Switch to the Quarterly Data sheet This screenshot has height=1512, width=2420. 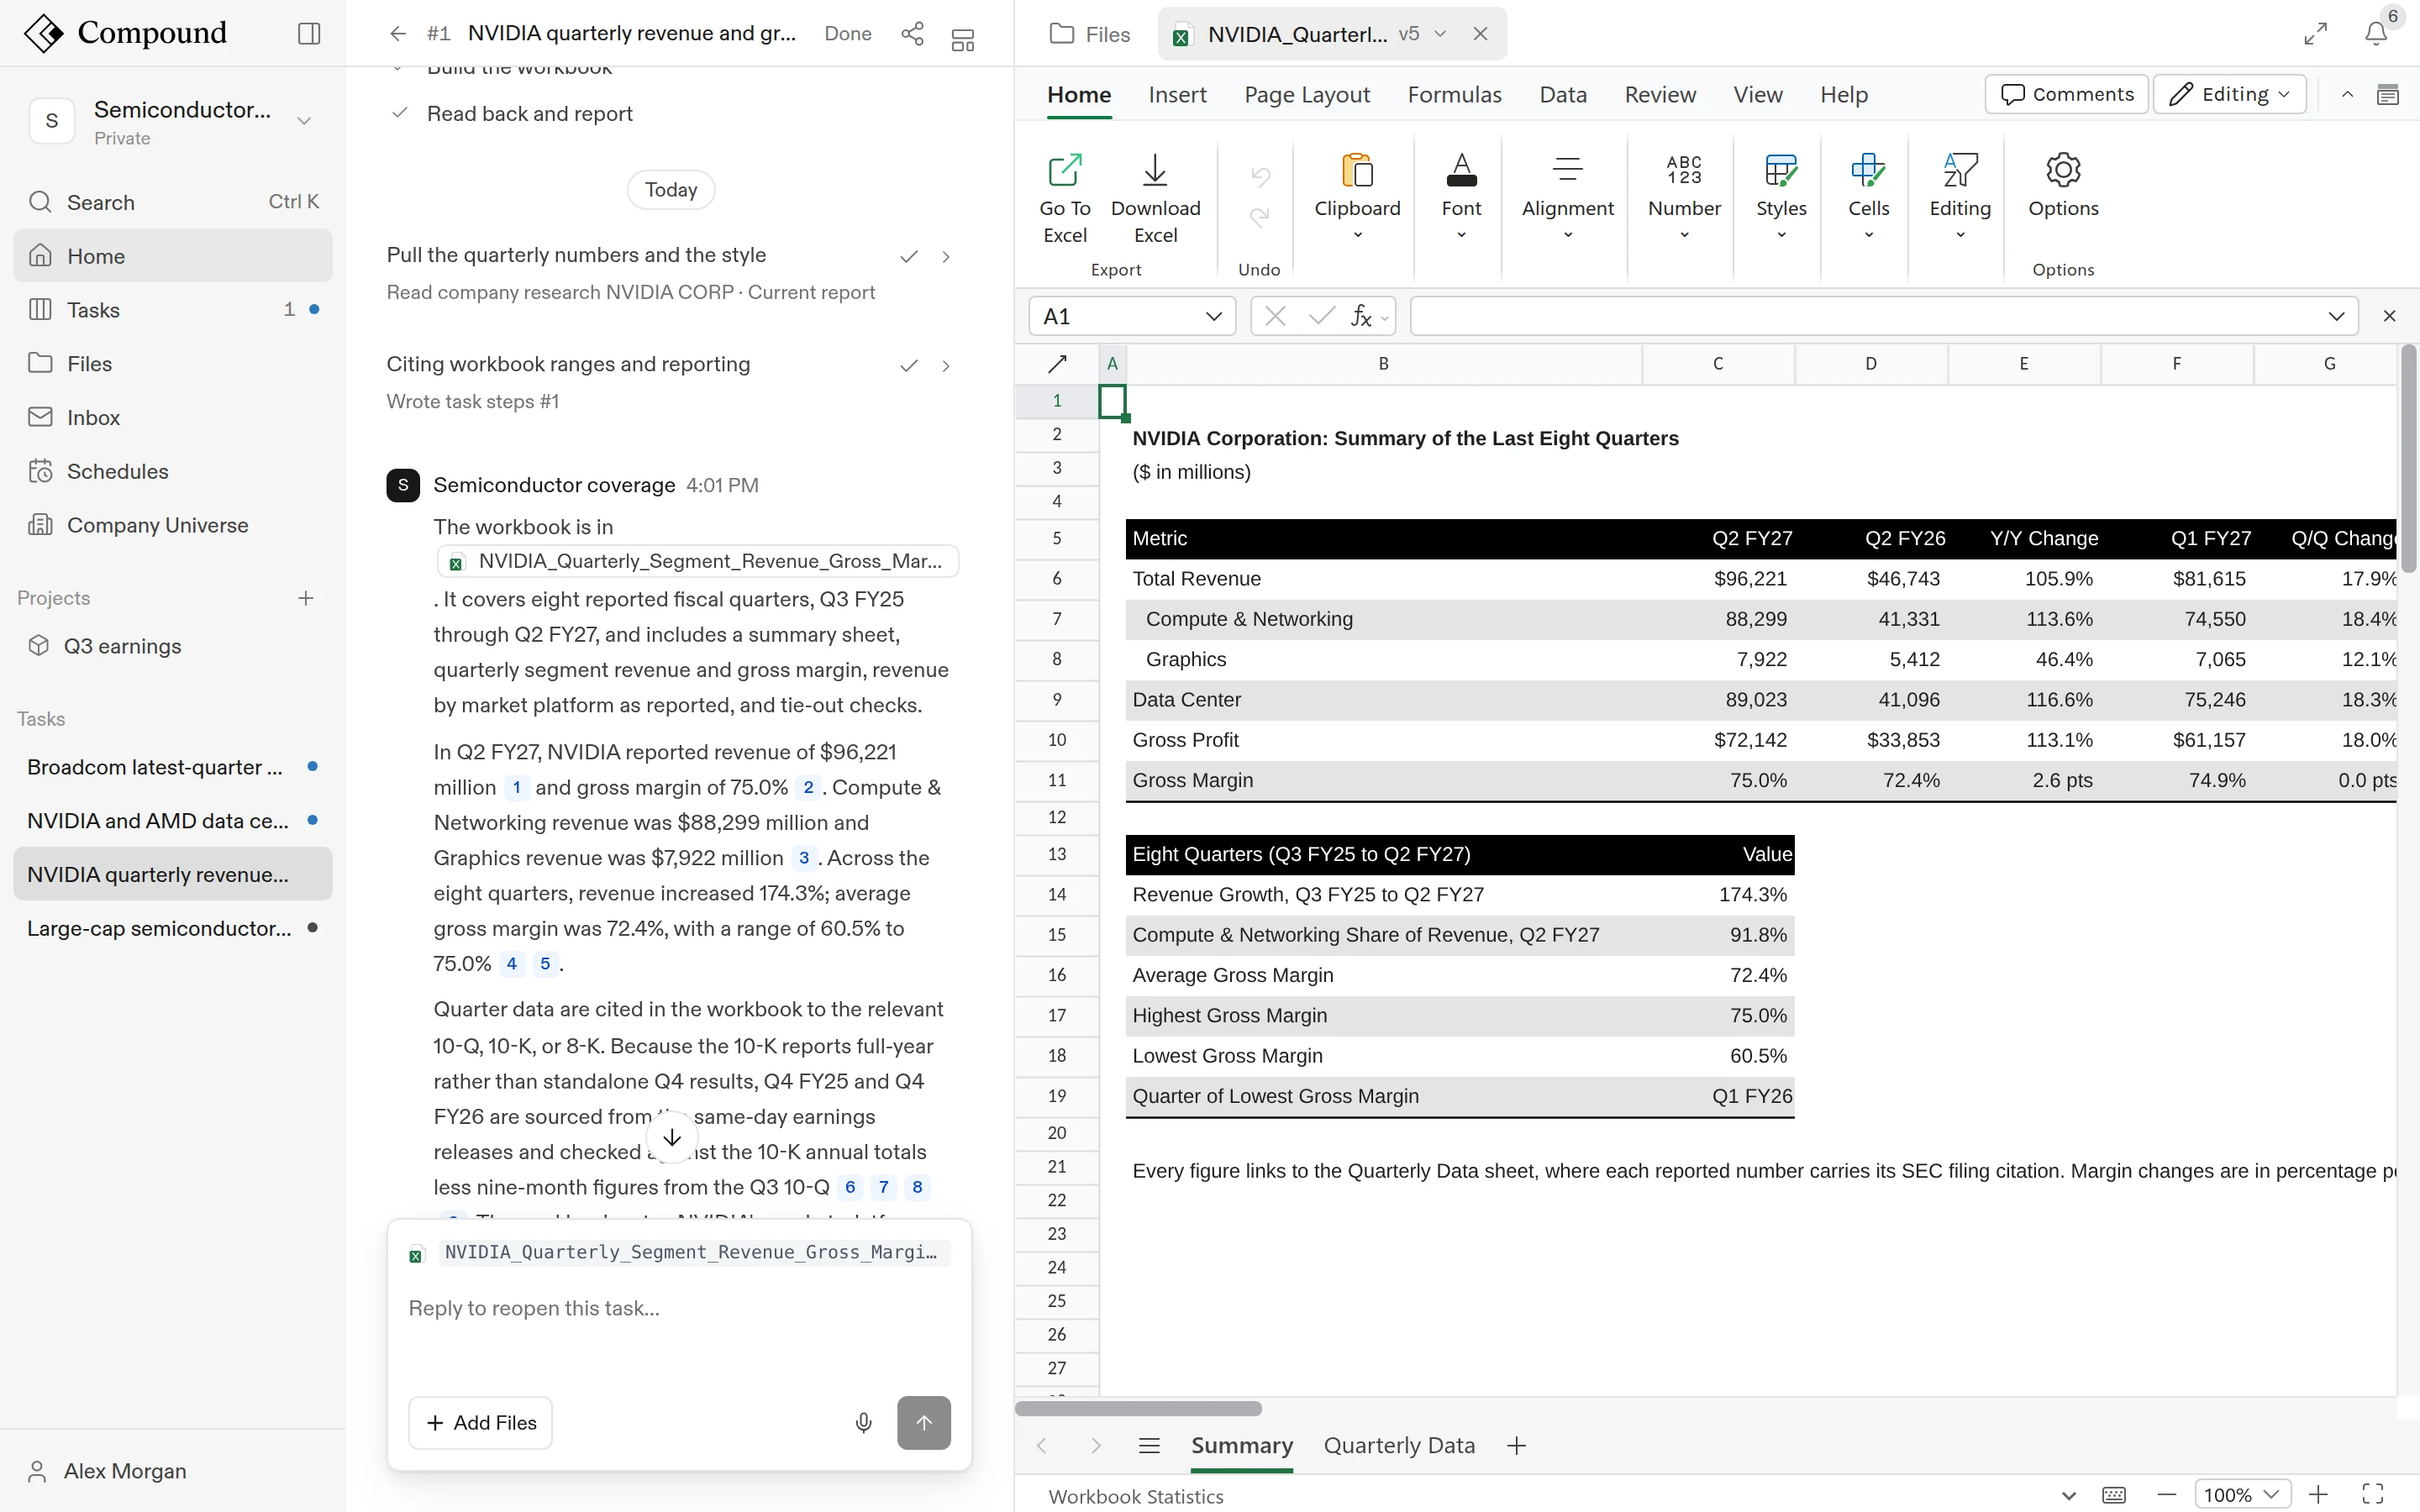pyautogui.click(x=1398, y=1445)
